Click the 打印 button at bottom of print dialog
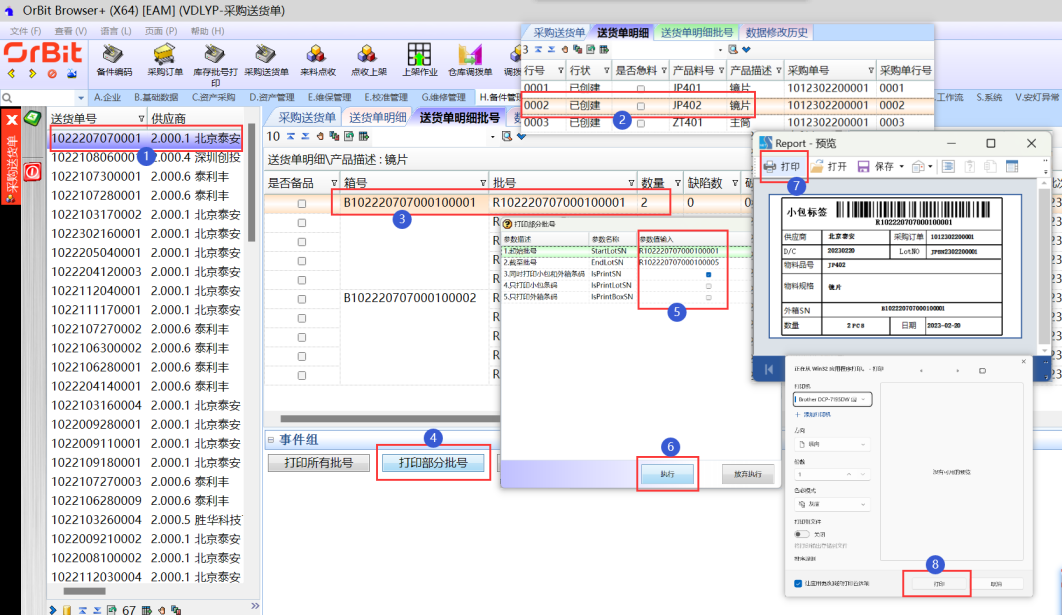Screen dimensions: 1062x615 coord(939,584)
